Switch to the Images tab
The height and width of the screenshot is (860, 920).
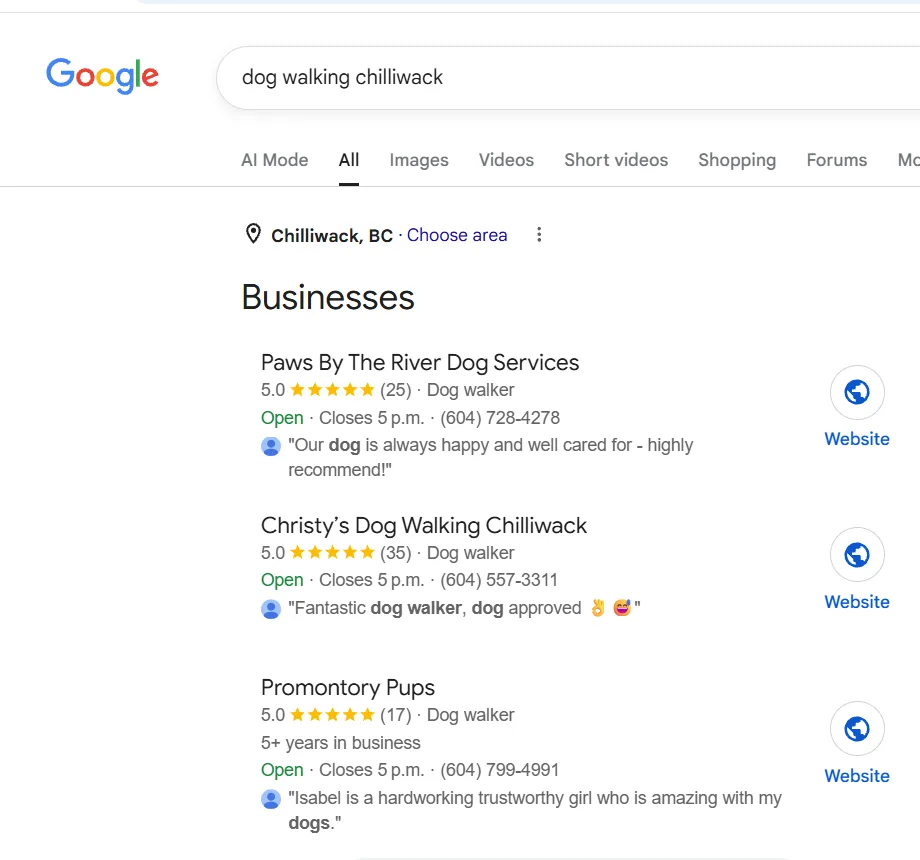point(419,160)
